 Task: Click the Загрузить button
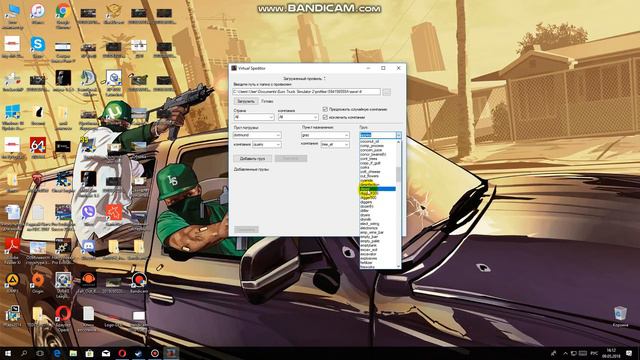point(246,101)
